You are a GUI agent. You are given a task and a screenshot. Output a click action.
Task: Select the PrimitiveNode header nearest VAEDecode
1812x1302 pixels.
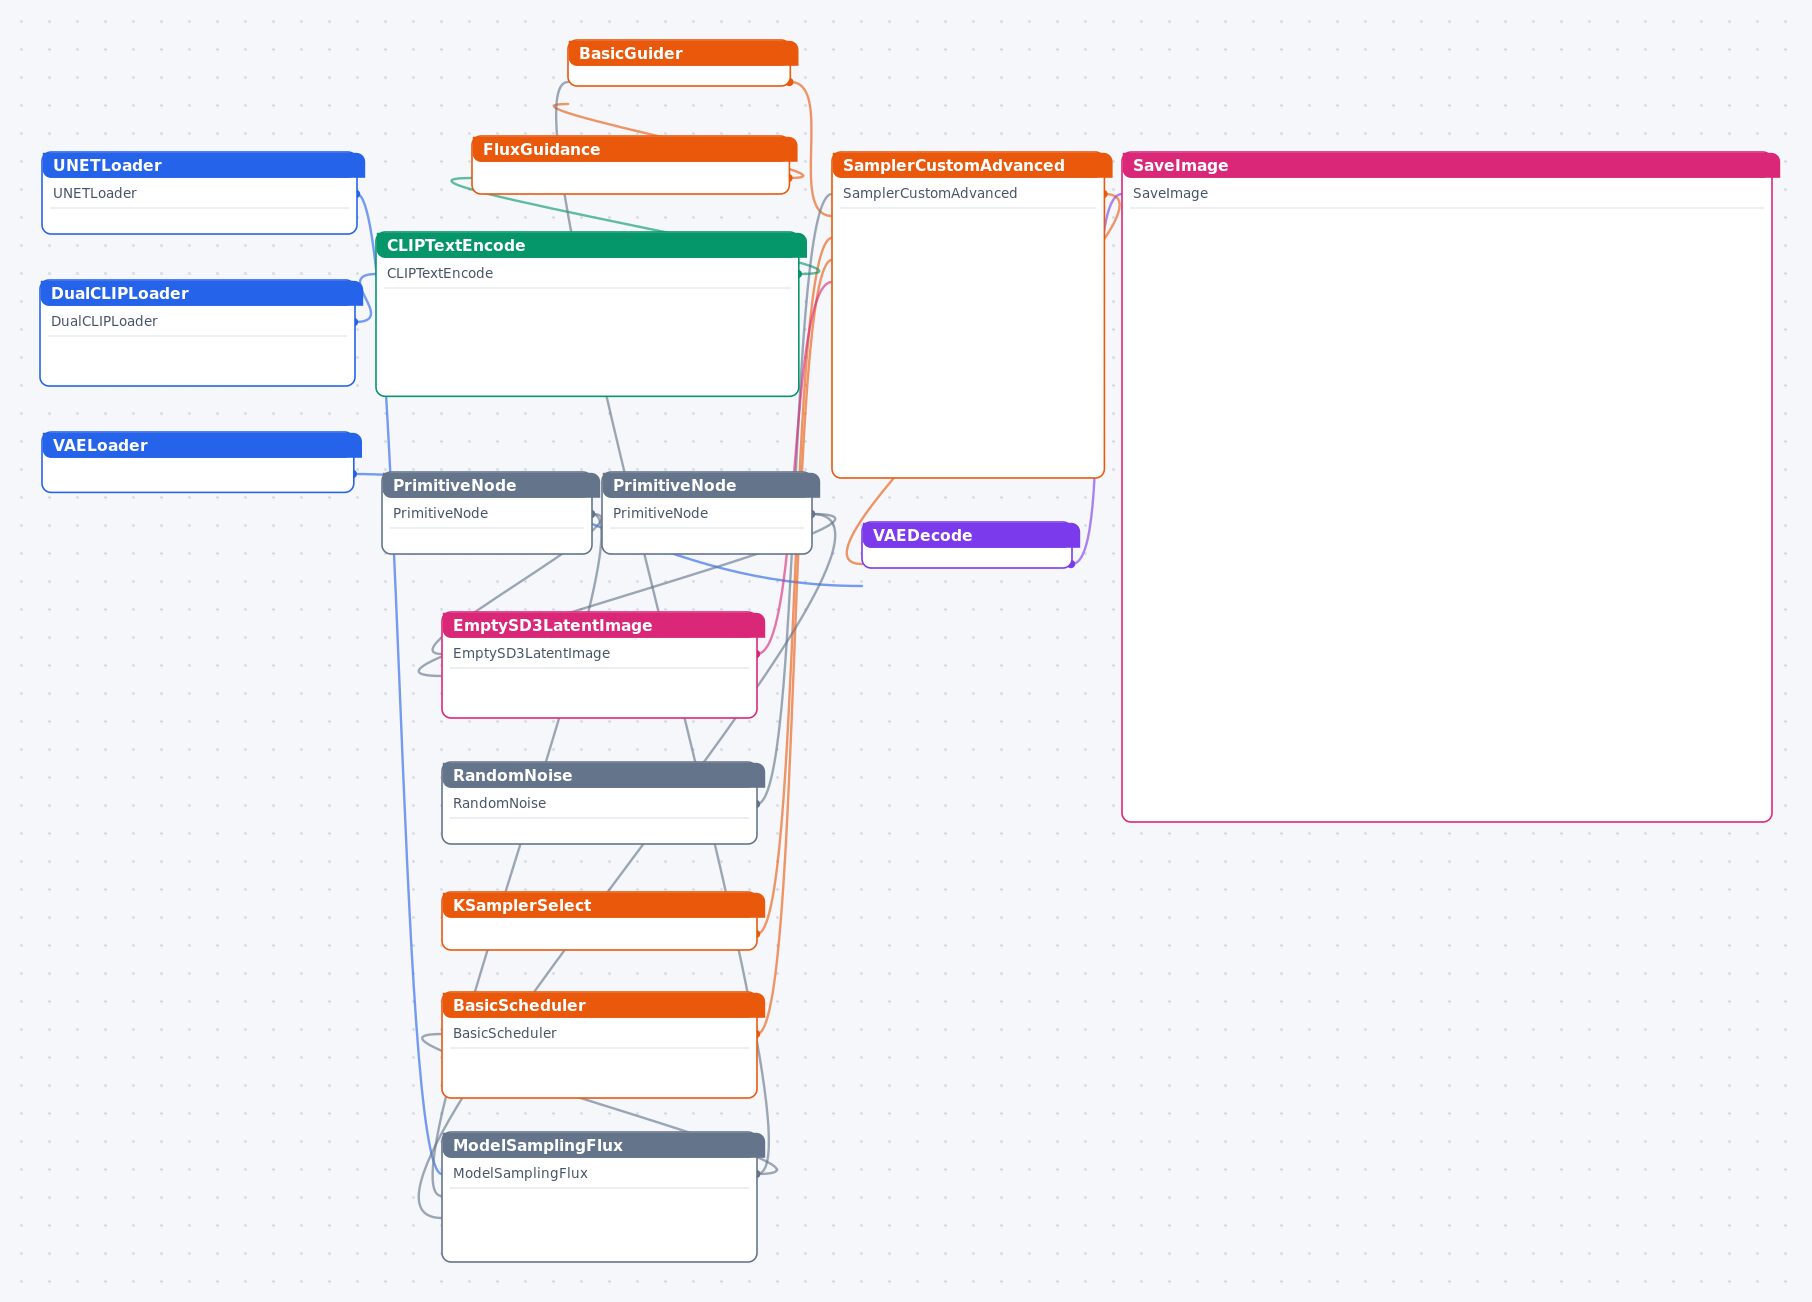coord(710,485)
